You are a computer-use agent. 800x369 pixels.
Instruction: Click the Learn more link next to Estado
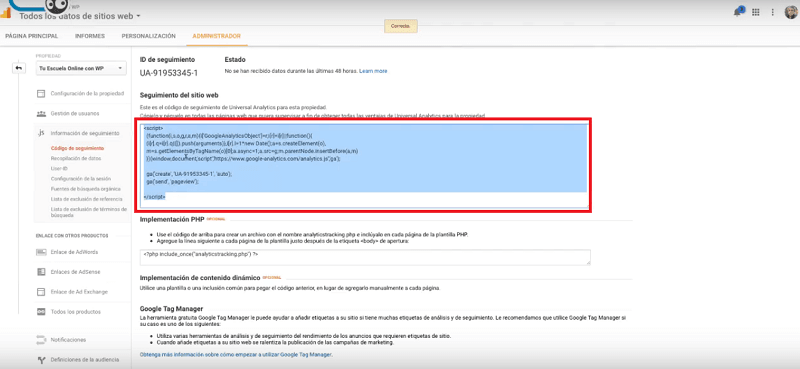pos(373,71)
